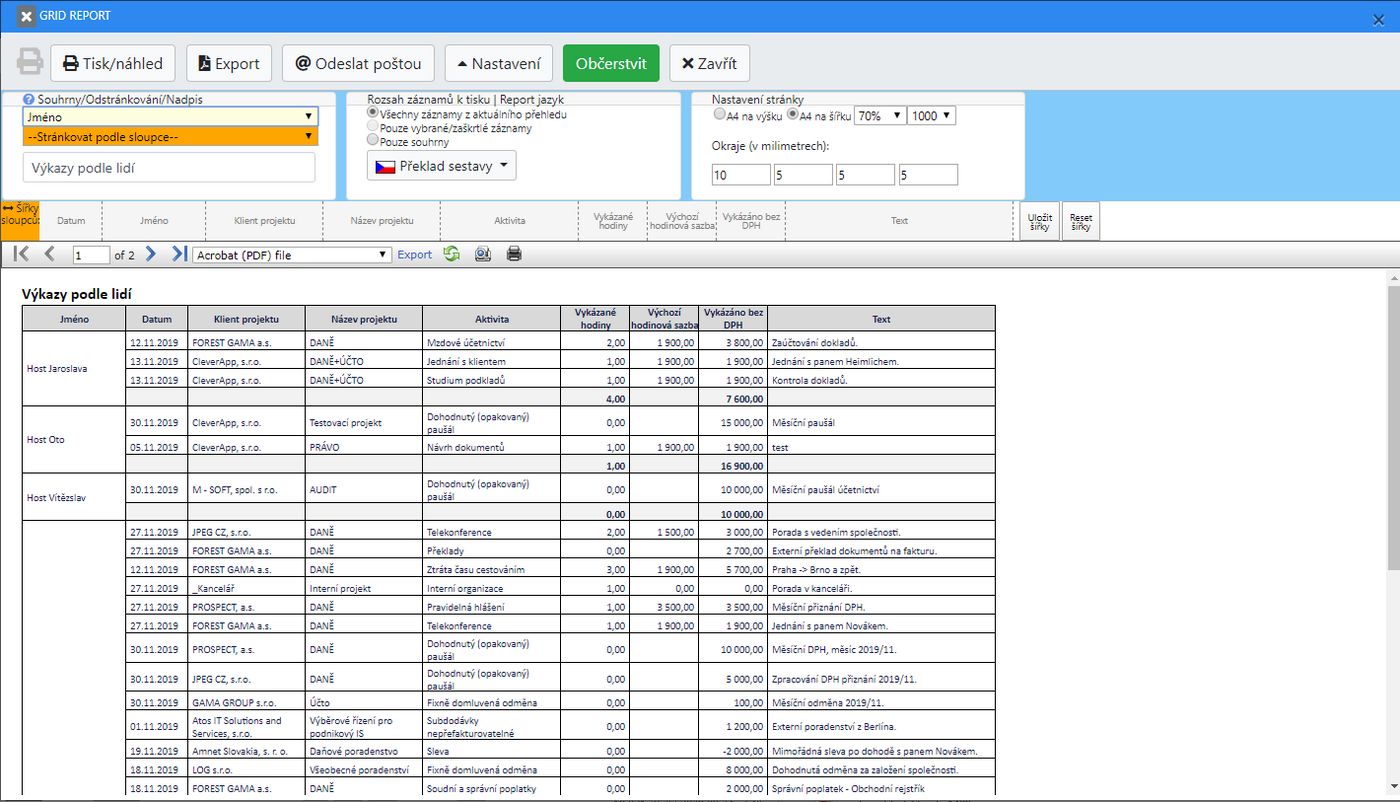Viewport: 1400px width, 802px height.
Task: Click the 'Ztráta času cestováním' activity cell
Action: coord(491,569)
